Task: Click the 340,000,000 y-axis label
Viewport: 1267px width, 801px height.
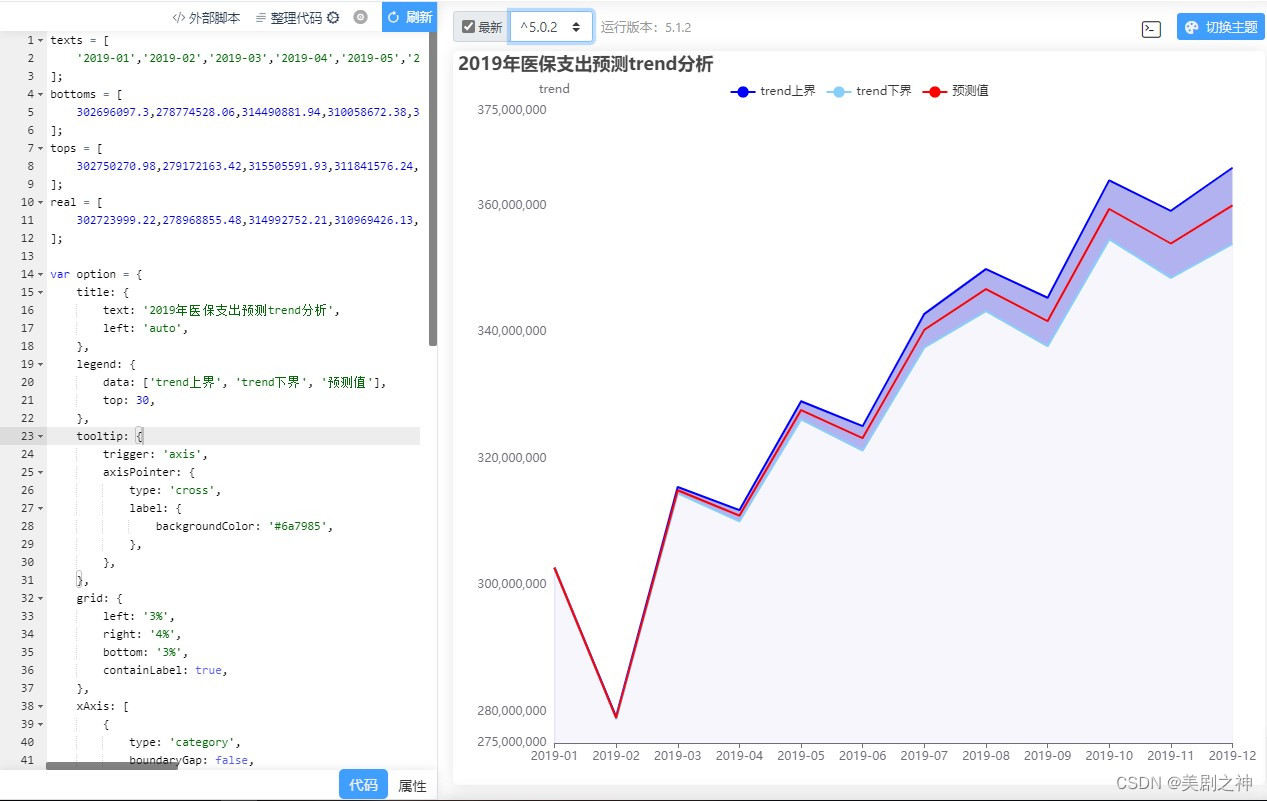Action: tap(512, 331)
